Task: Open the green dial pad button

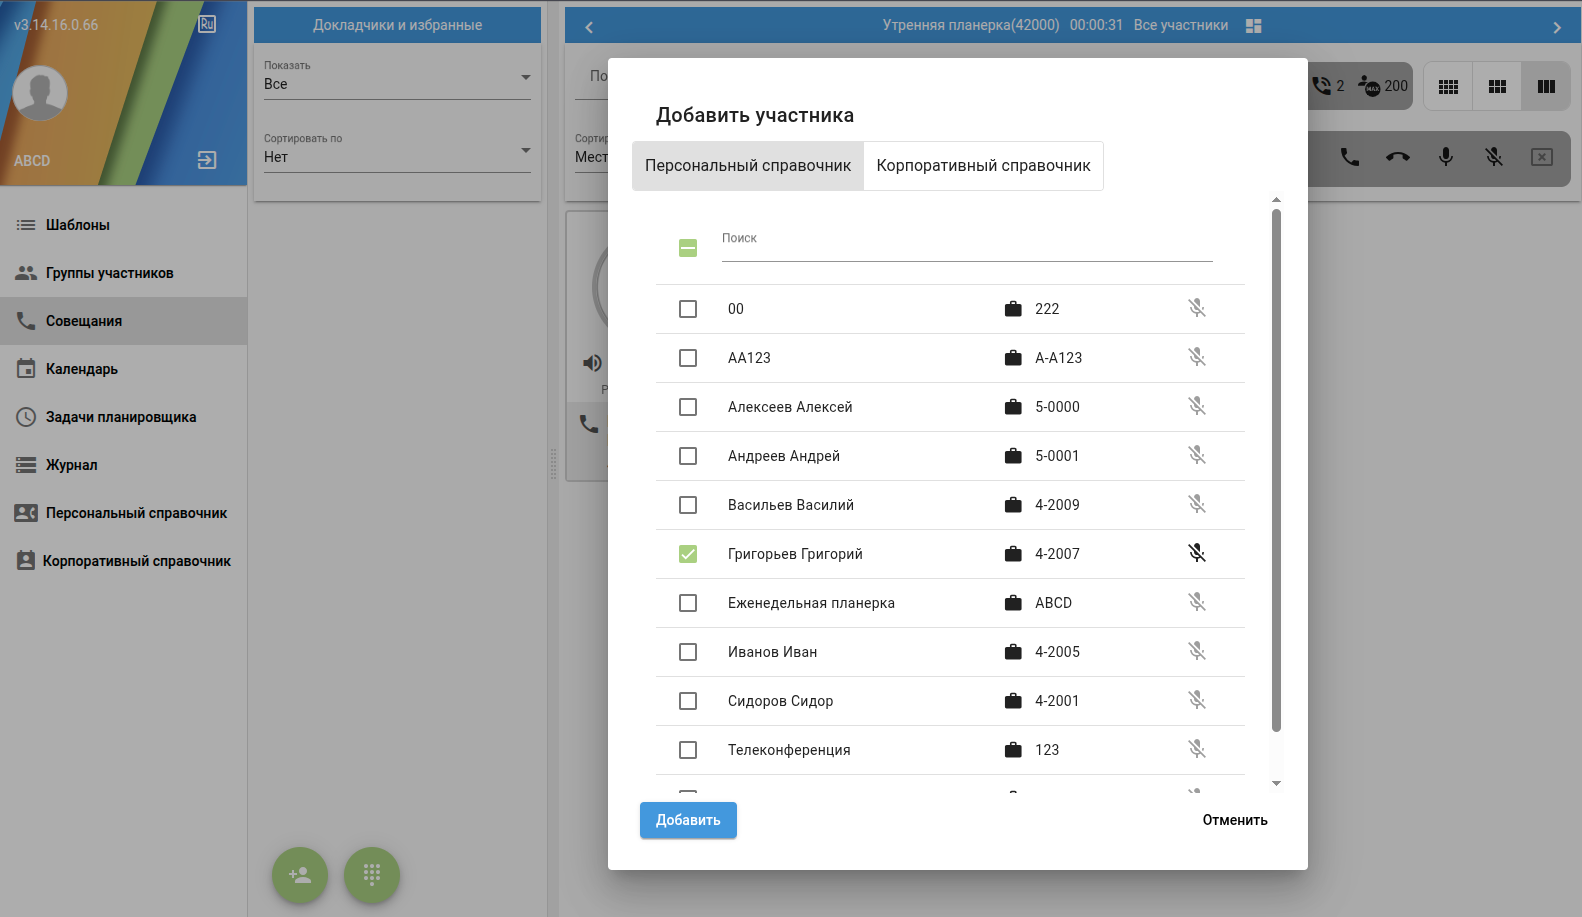Action: pyautogui.click(x=372, y=875)
